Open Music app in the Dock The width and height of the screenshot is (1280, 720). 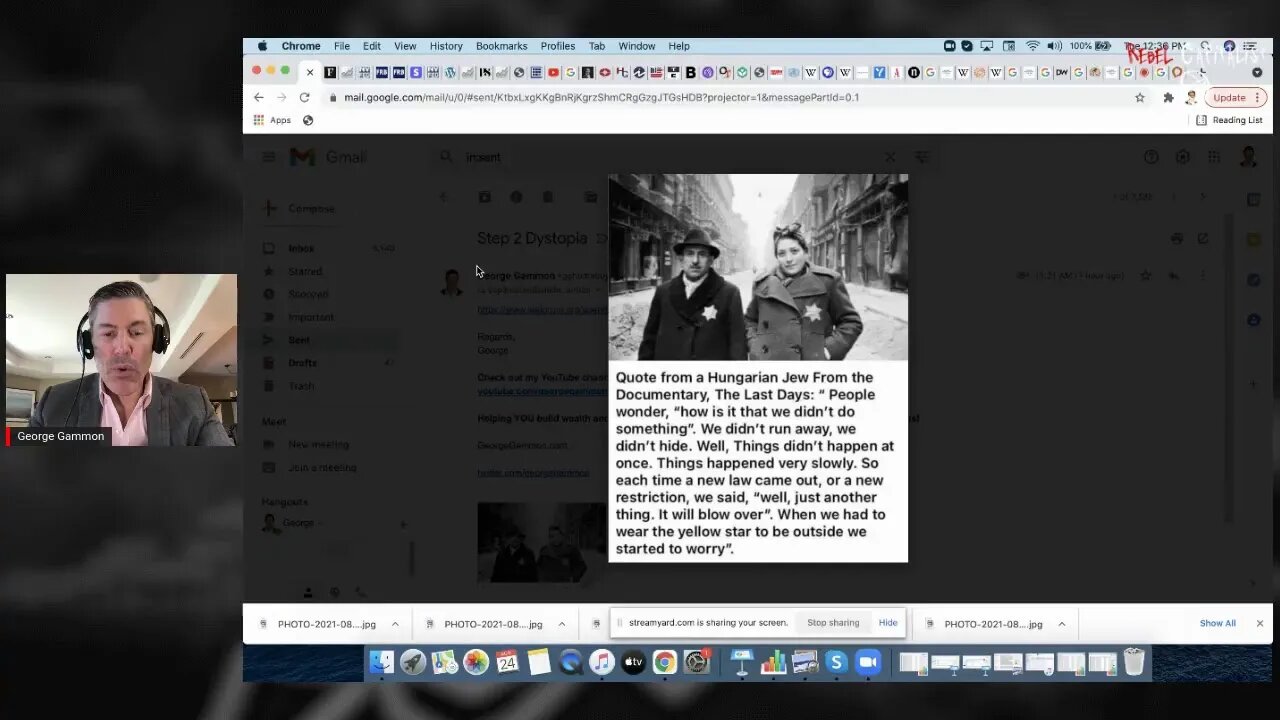click(601, 662)
